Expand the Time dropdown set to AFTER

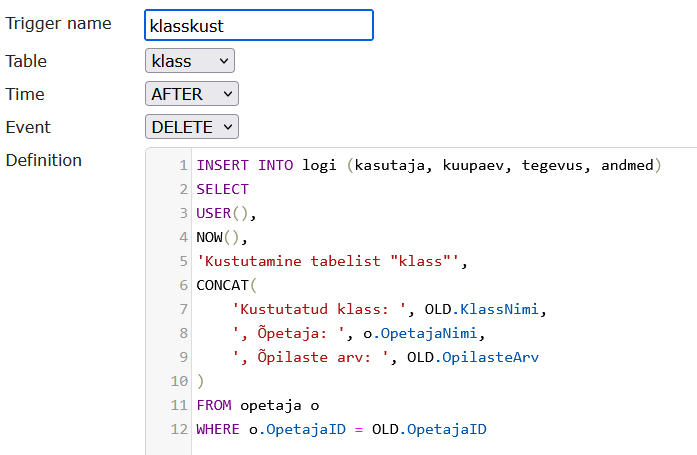(x=192, y=94)
